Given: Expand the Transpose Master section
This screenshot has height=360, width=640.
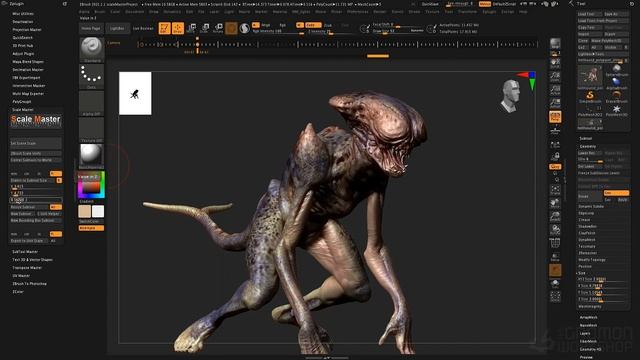Looking at the screenshot, I should tap(27, 268).
